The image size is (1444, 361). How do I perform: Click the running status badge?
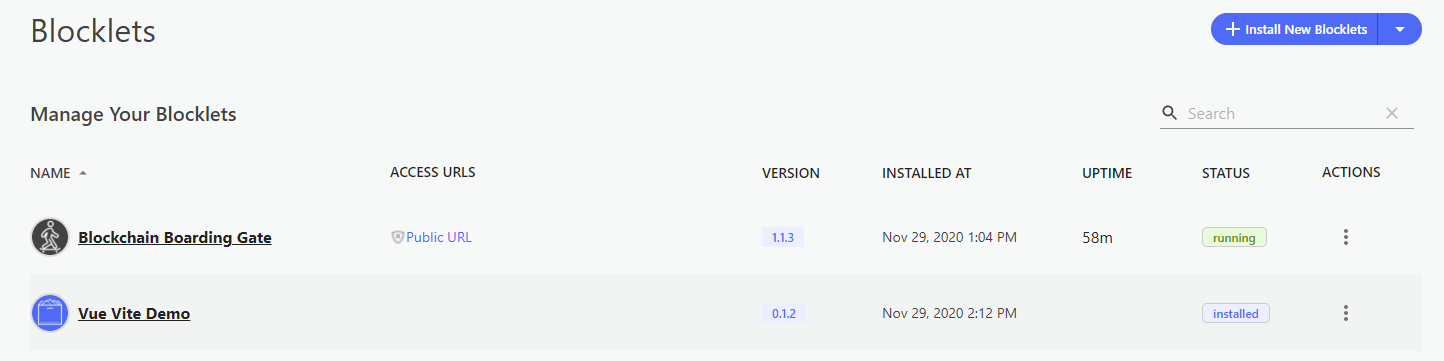(1234, 237)
